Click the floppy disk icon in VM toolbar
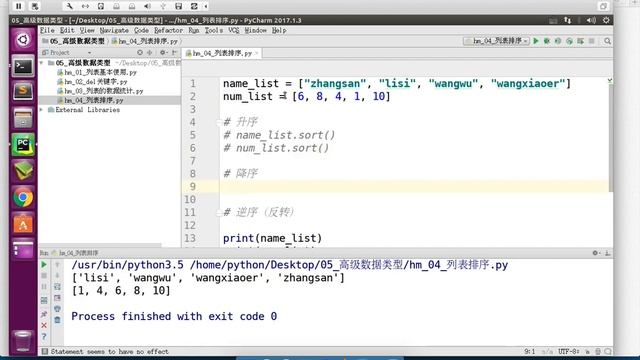Screen dimensions: 640x360 [x=178, y=6]
